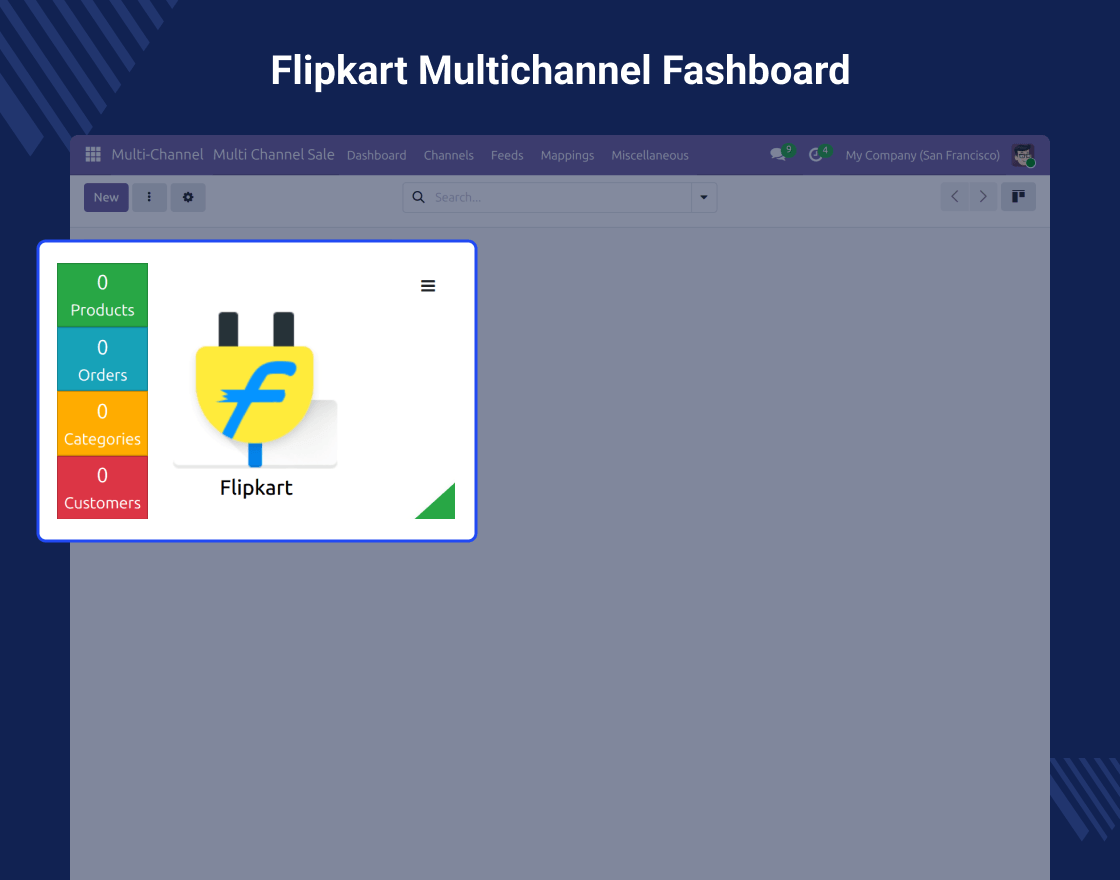The width and height of the screenshot is (1120, 880).
Task: Click the search magnifier icon
Action: pyautogui.click(x=419, y=197)
